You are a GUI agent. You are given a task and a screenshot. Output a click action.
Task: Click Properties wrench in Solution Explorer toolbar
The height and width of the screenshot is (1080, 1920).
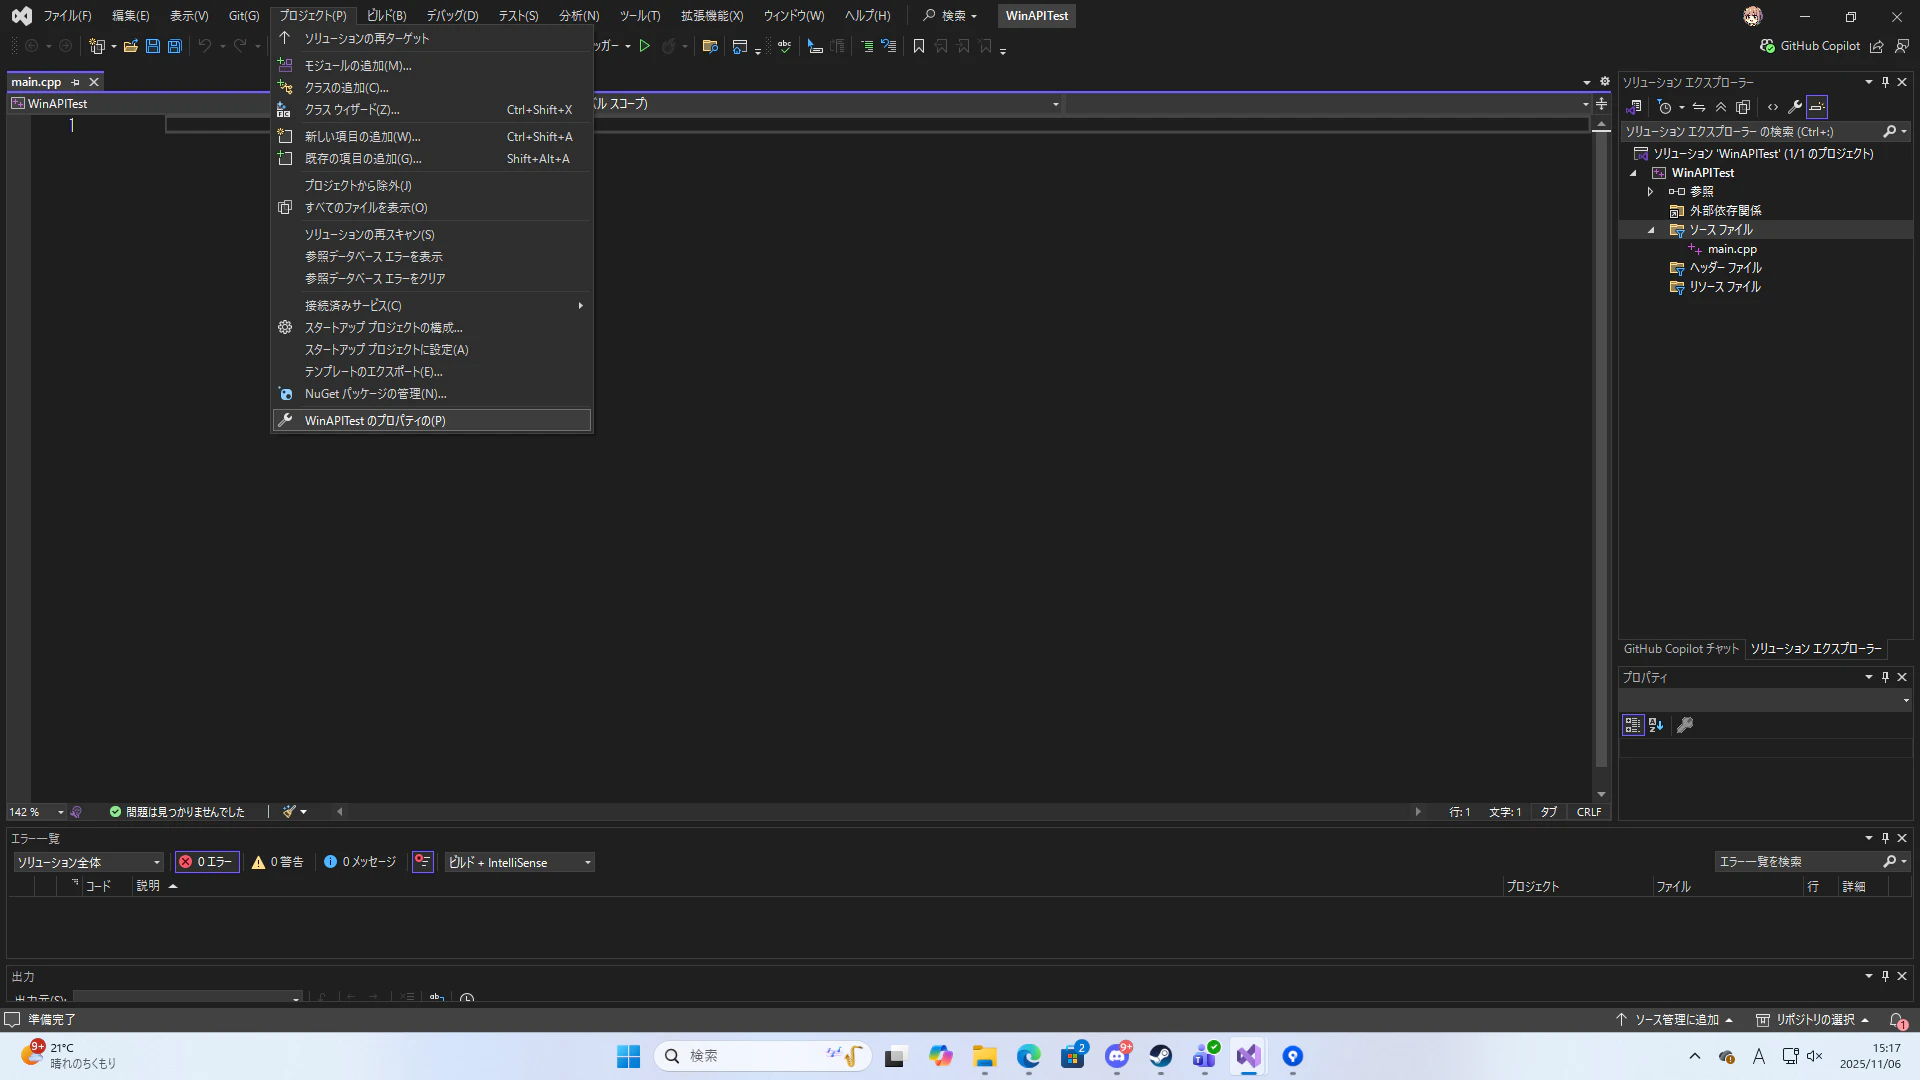tap(1795, 107)
